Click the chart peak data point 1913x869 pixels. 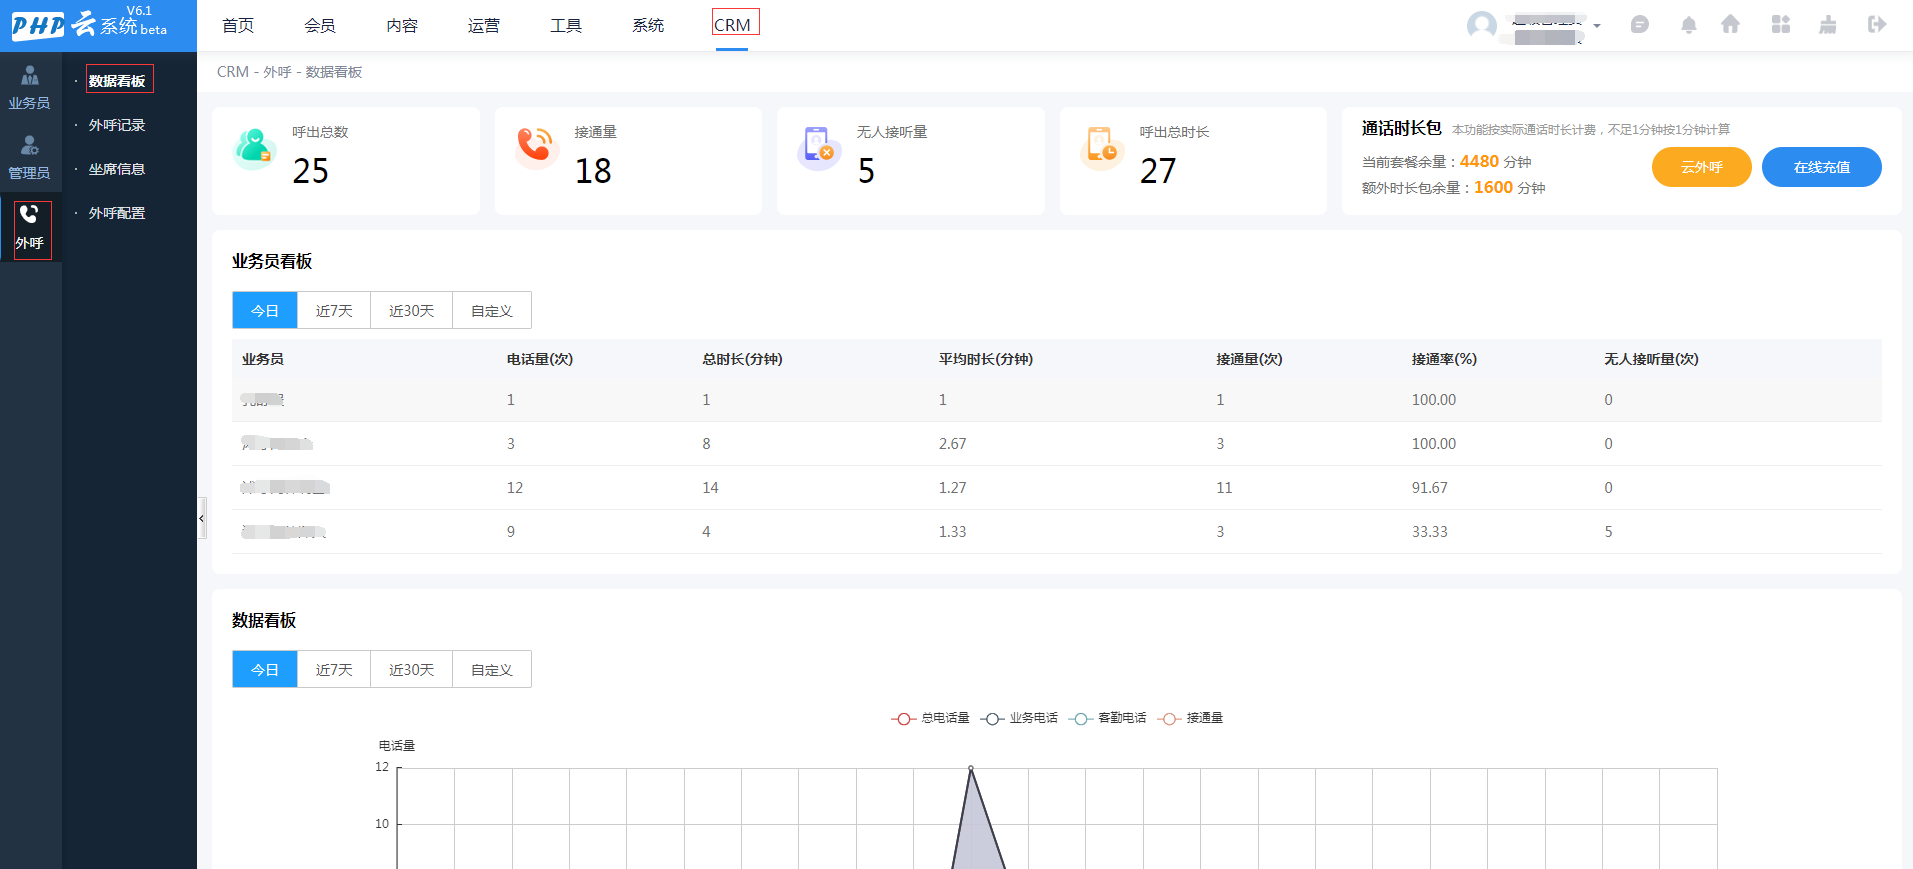pyautogui.click(x=970, y=768)
